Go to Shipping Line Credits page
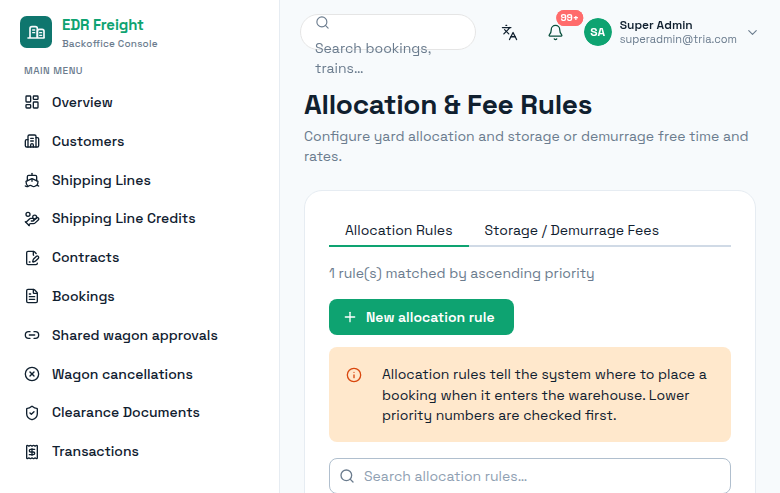Image resolution: width=780 pixels, height=493 pixels. click(x=123, y=218)
